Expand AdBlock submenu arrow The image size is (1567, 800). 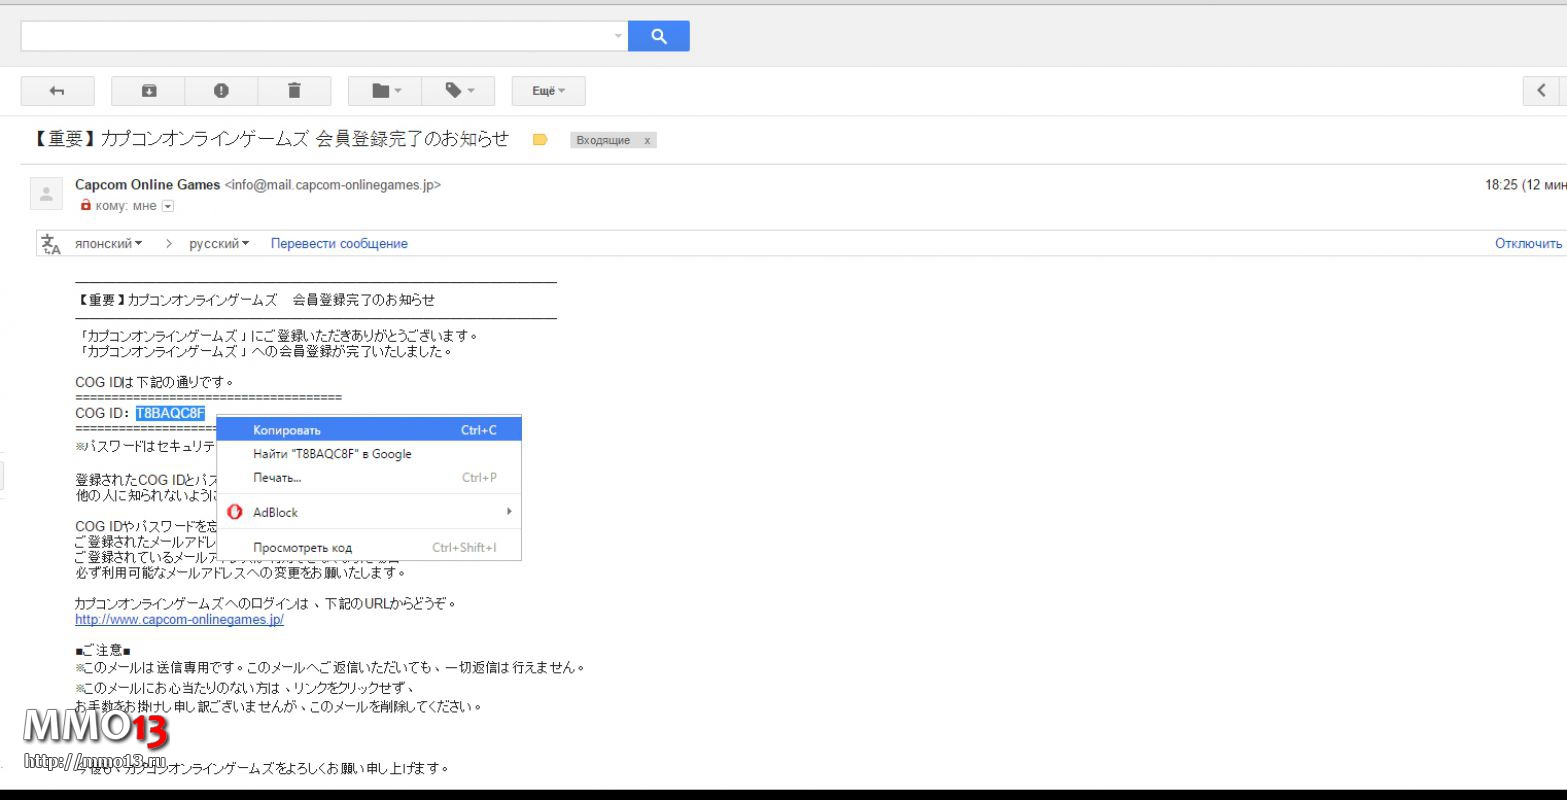tap(509, 512)
